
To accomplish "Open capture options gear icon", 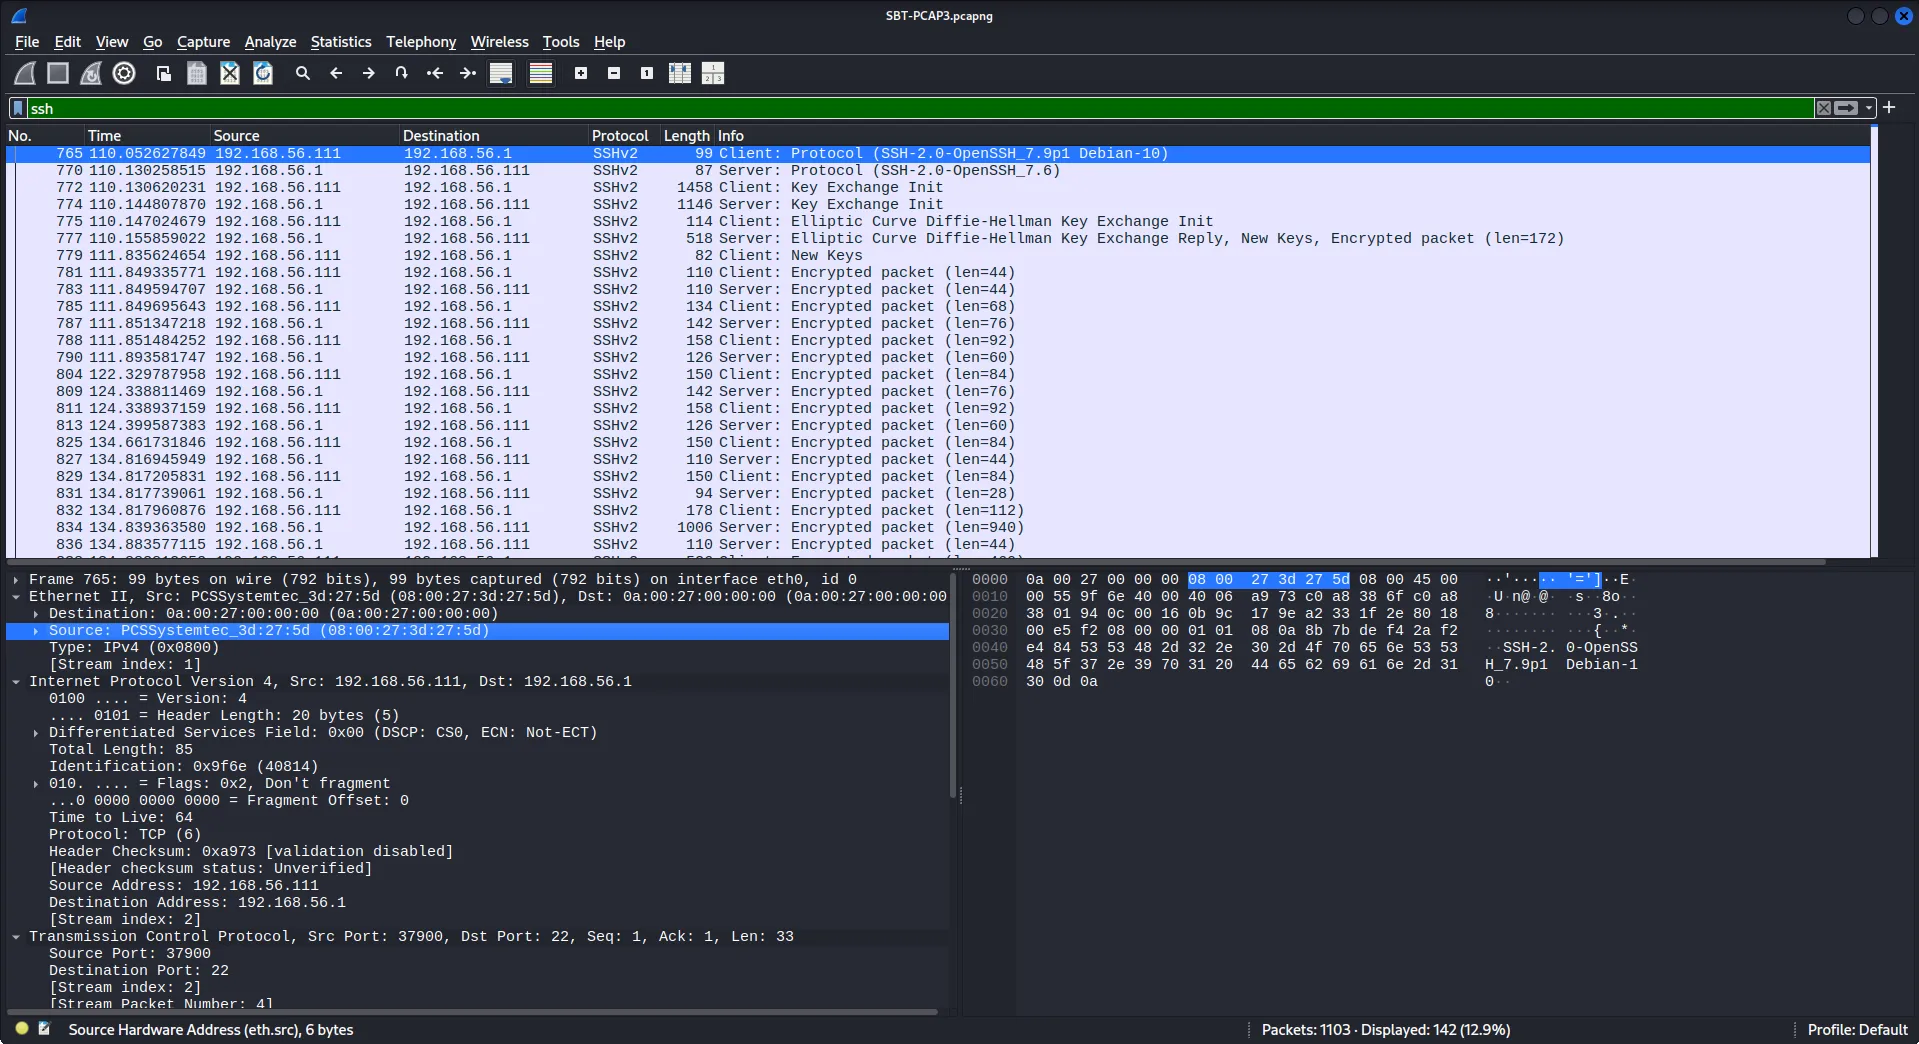I will 124,73.
